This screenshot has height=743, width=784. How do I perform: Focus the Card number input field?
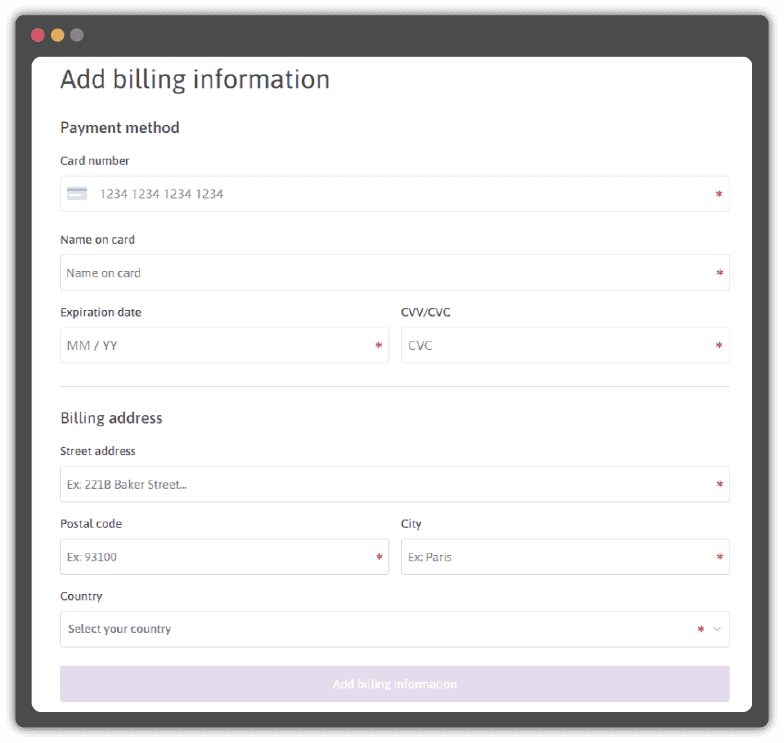point(400,194)
